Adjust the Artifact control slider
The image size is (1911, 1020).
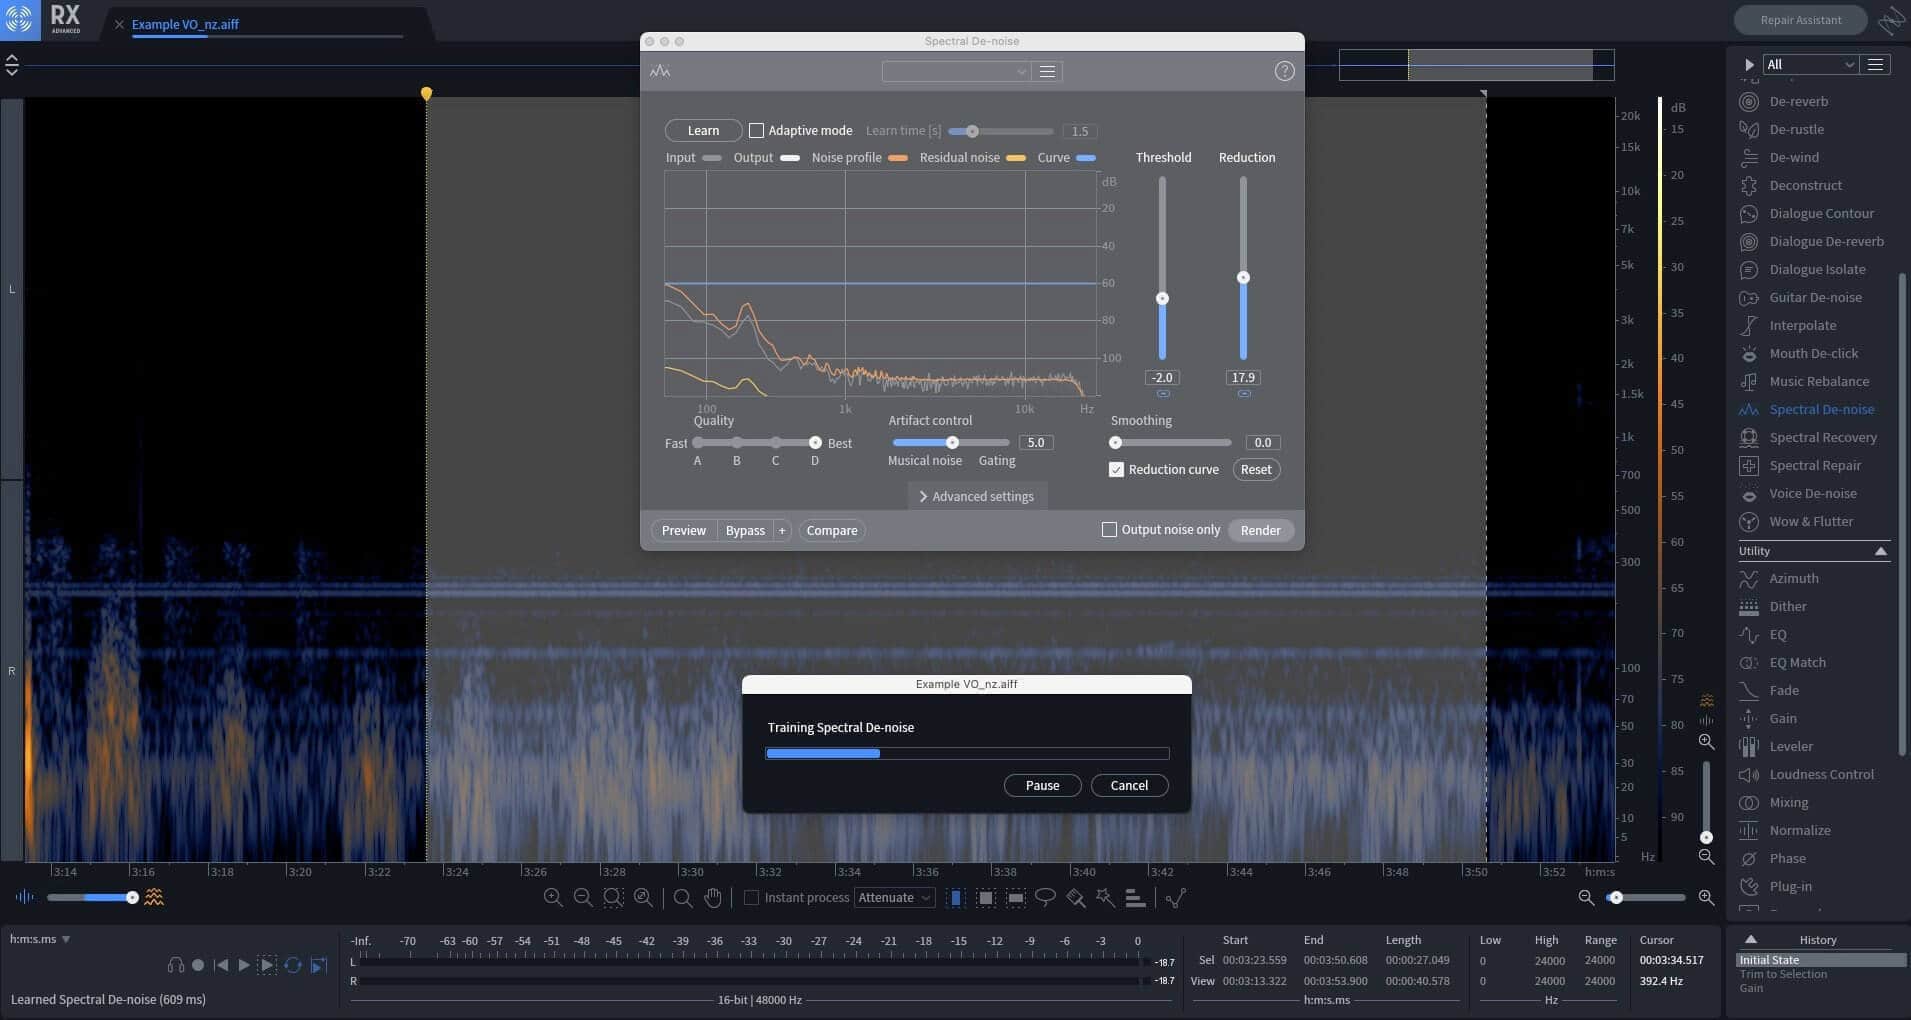coord(952,442)
